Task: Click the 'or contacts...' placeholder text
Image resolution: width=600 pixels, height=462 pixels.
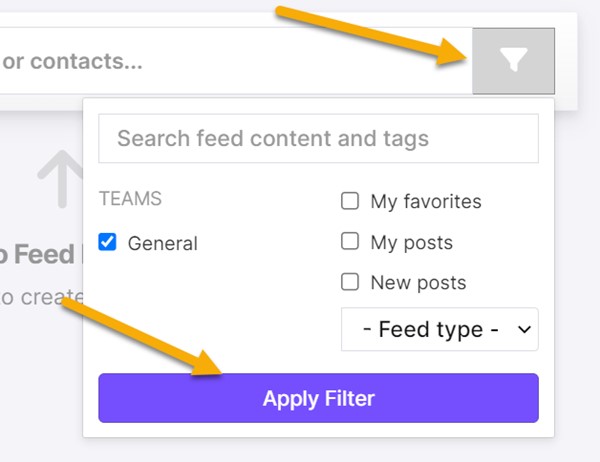Action: point(72,61)
